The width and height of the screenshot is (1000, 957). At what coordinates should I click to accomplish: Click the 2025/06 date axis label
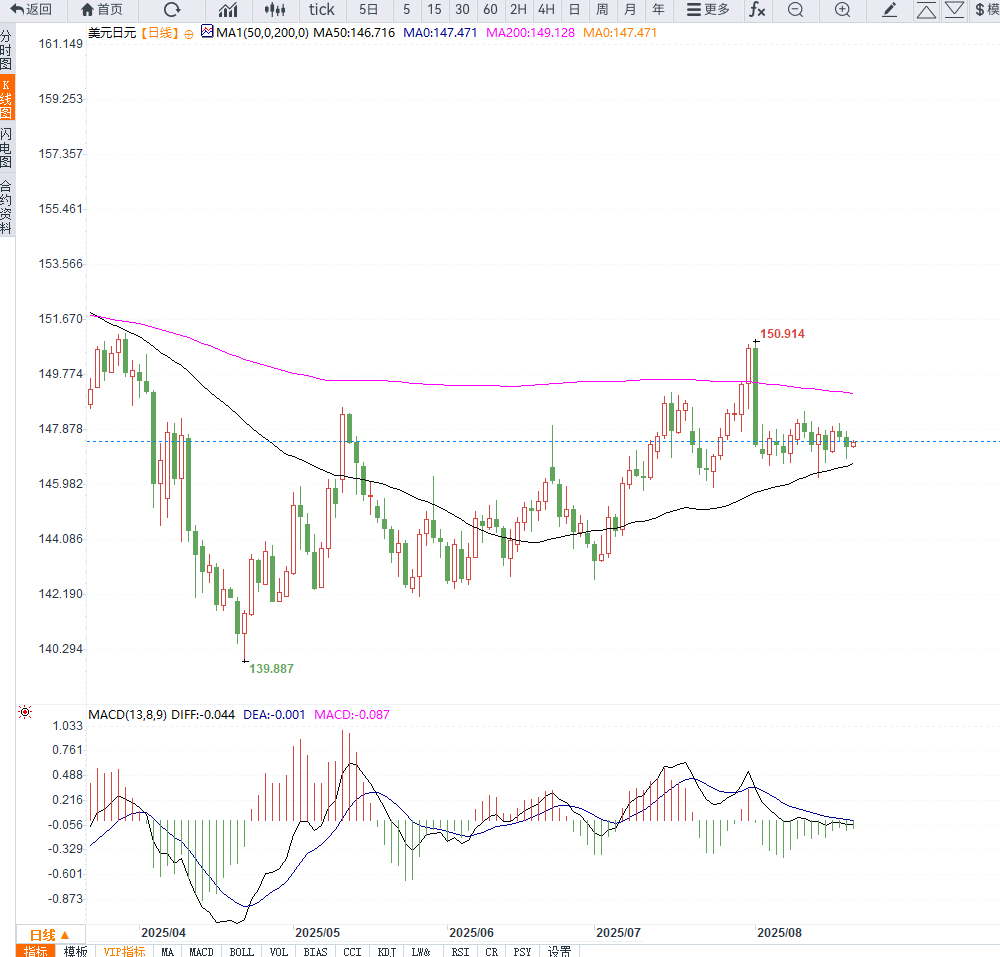pos(471,932)
